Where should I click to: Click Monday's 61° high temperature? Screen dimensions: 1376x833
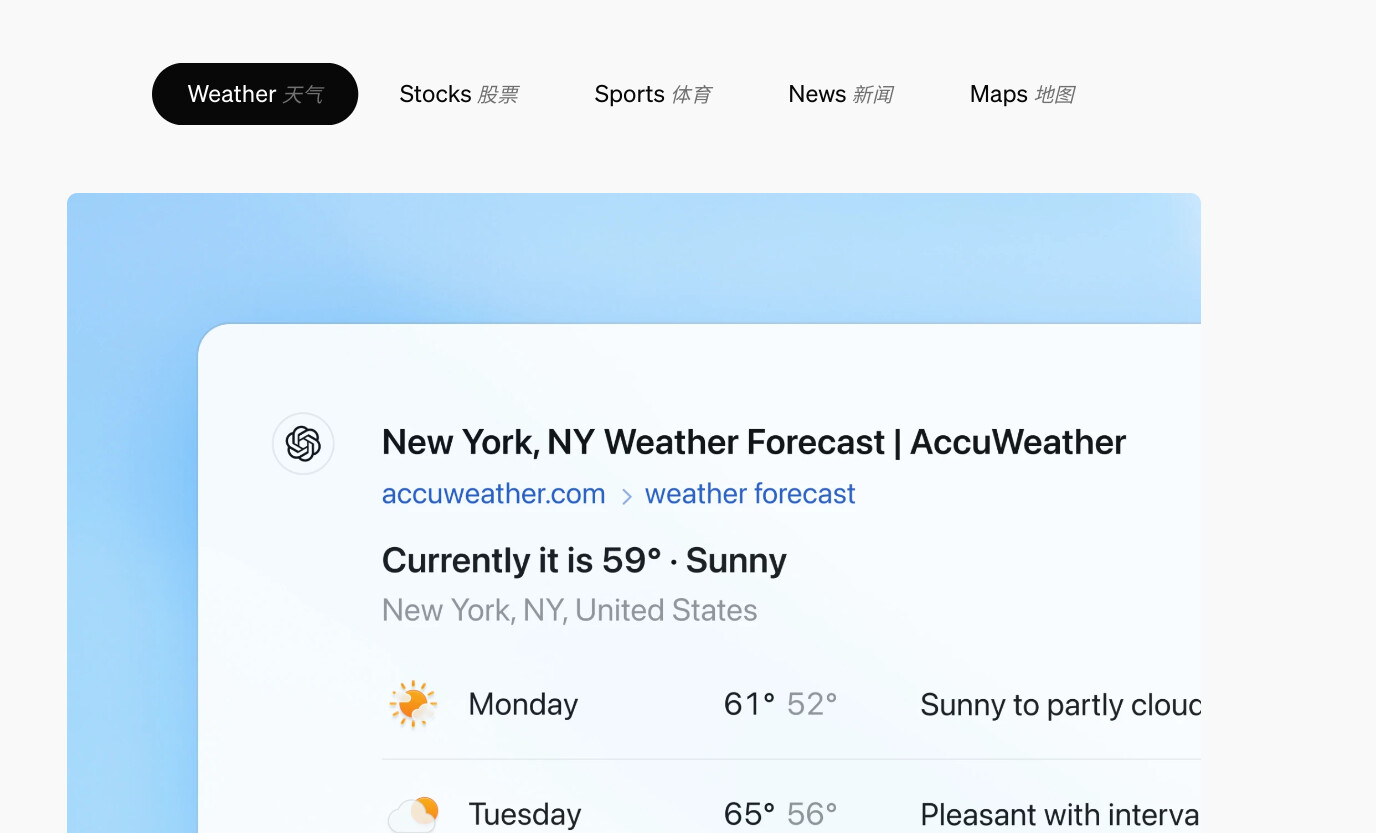(x=749, y=704)
